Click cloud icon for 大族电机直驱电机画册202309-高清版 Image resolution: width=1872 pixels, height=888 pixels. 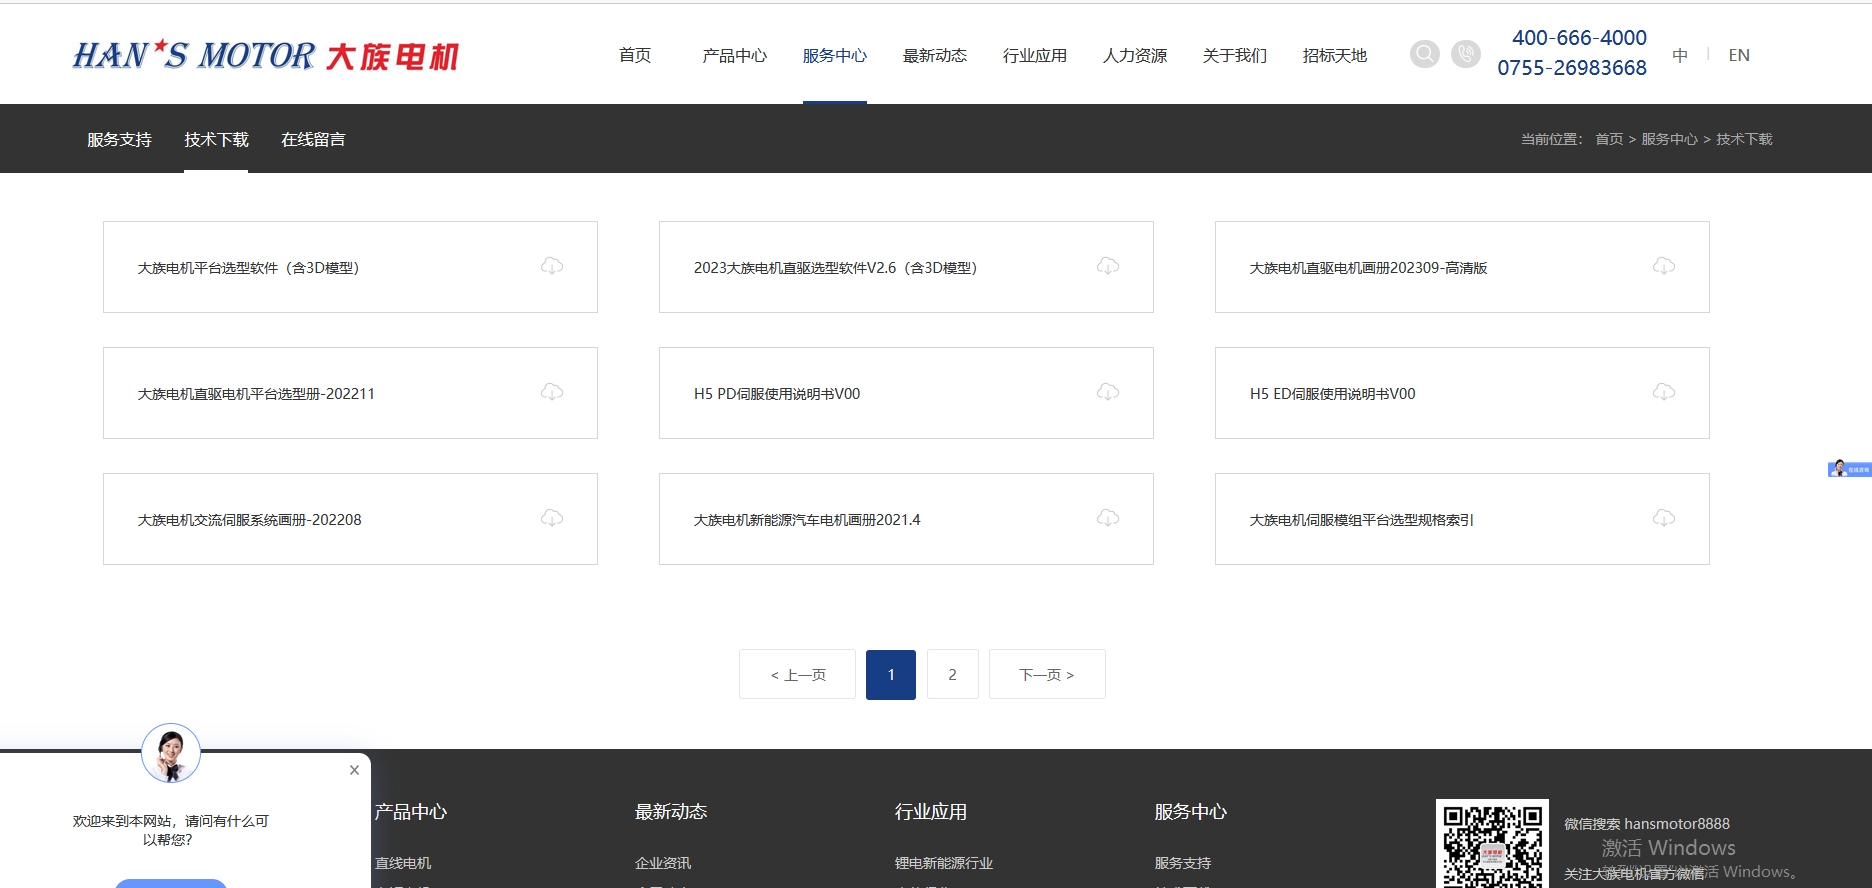(1664, 266)
